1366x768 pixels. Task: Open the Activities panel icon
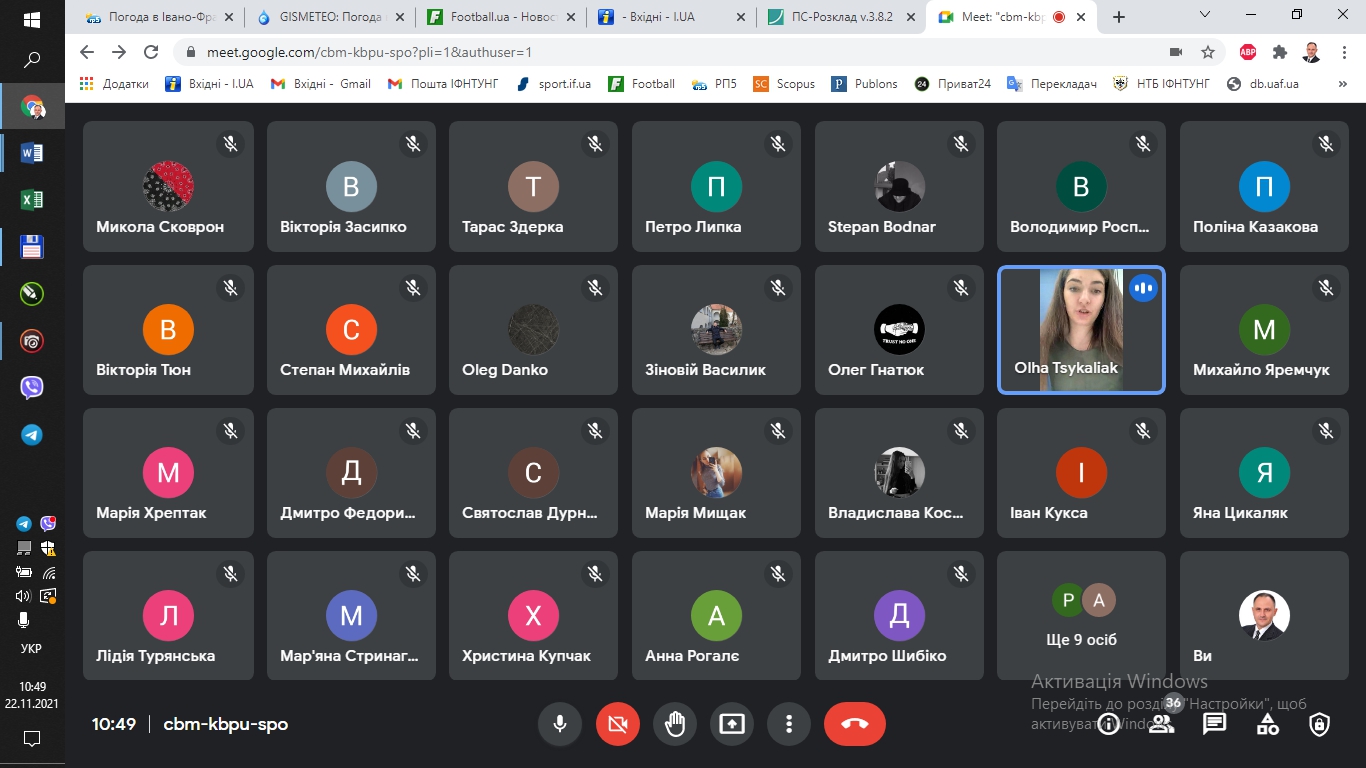(1267, 724)
